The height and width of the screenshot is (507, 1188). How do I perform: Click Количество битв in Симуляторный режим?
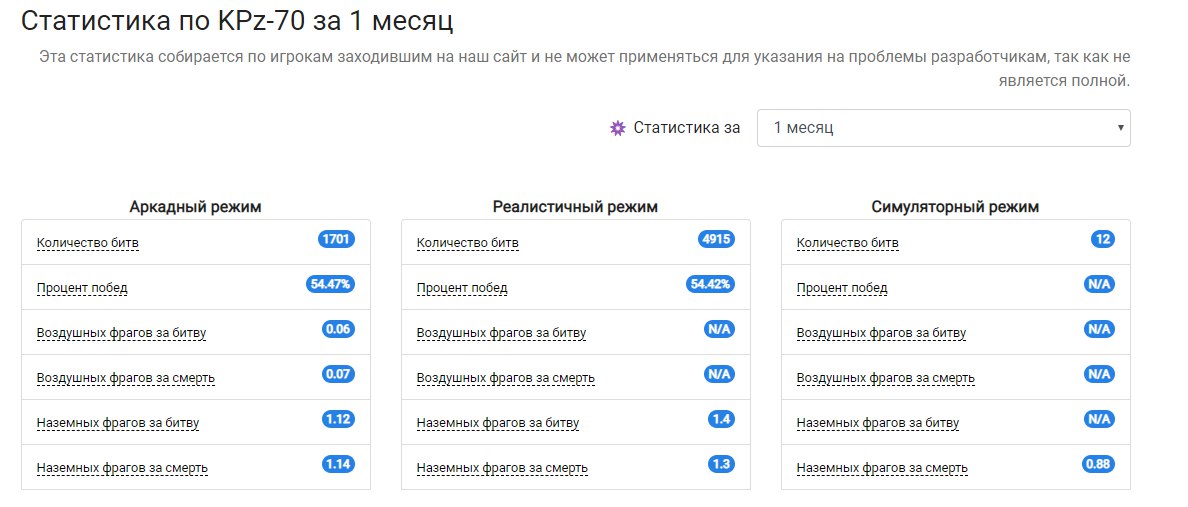(848, 243)
